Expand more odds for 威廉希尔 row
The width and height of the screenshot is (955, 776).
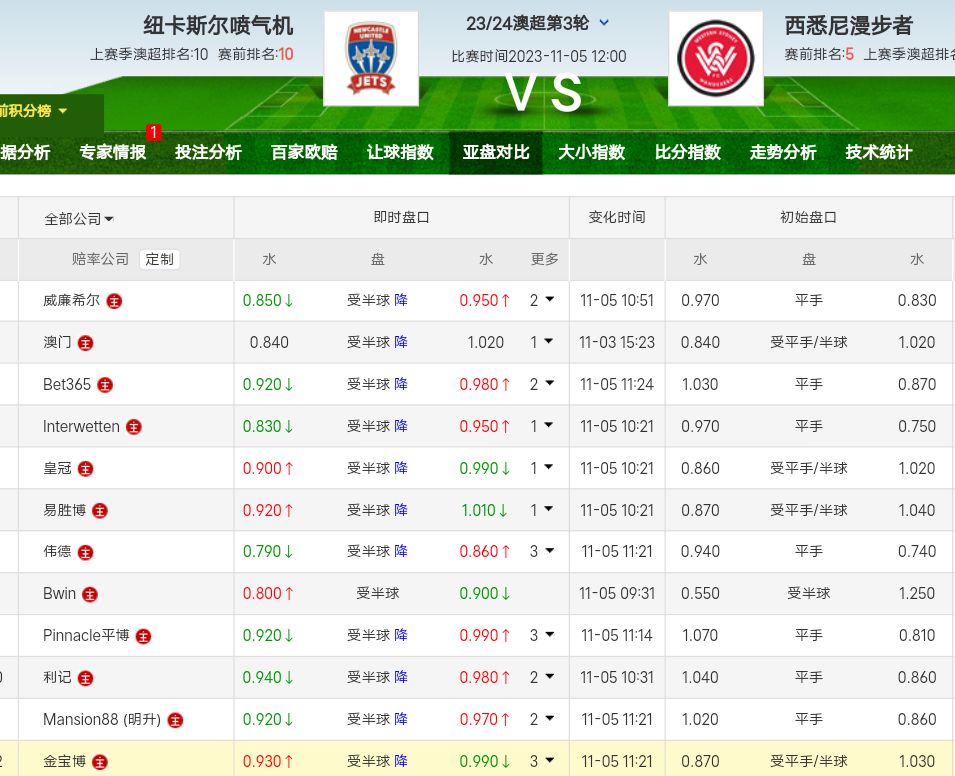541,300
